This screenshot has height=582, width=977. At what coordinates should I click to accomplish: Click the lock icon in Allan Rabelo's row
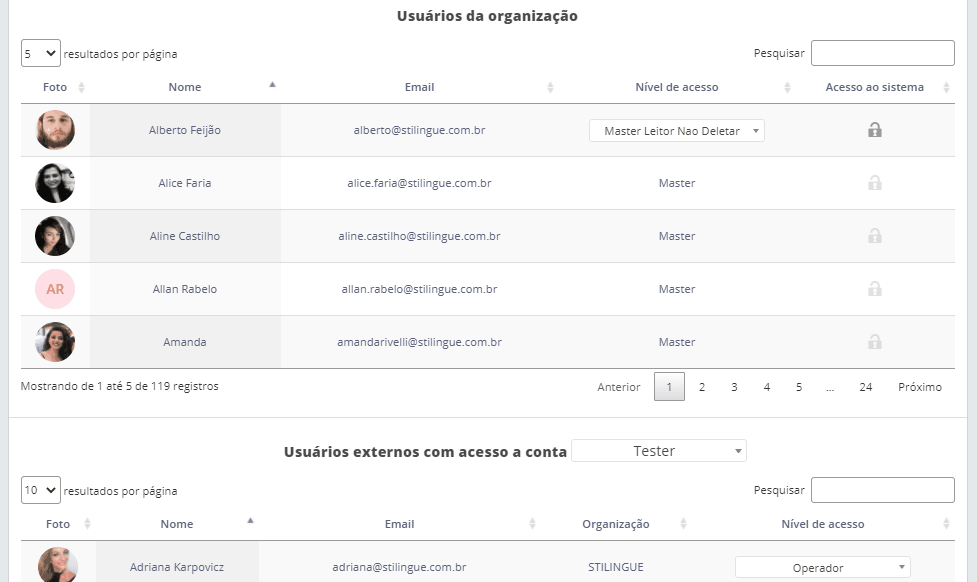pyautogui.click(x=874, y=289)
